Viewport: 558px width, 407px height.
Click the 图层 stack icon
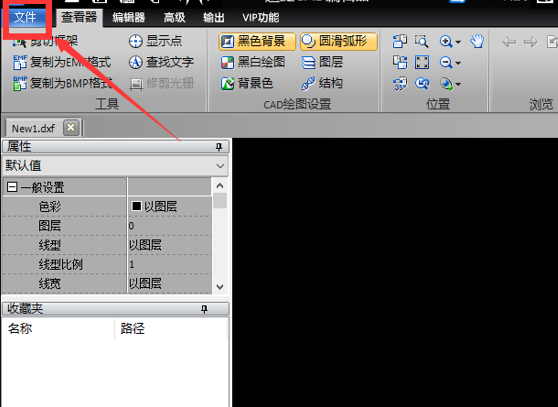pyautogui.click(x=309, y=63)
